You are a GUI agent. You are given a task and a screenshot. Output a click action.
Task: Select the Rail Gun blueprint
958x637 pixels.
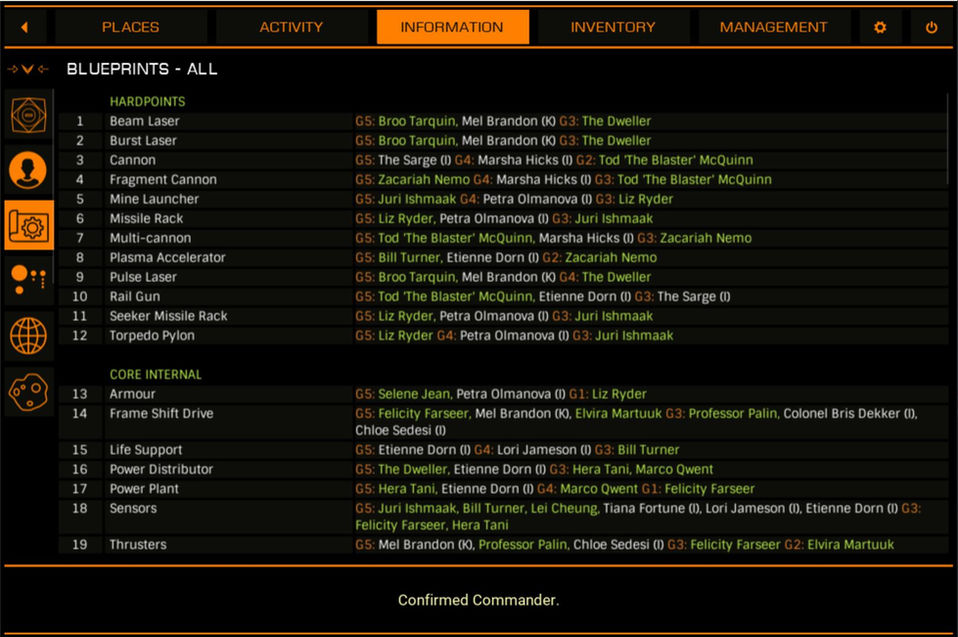pos(503,297)
